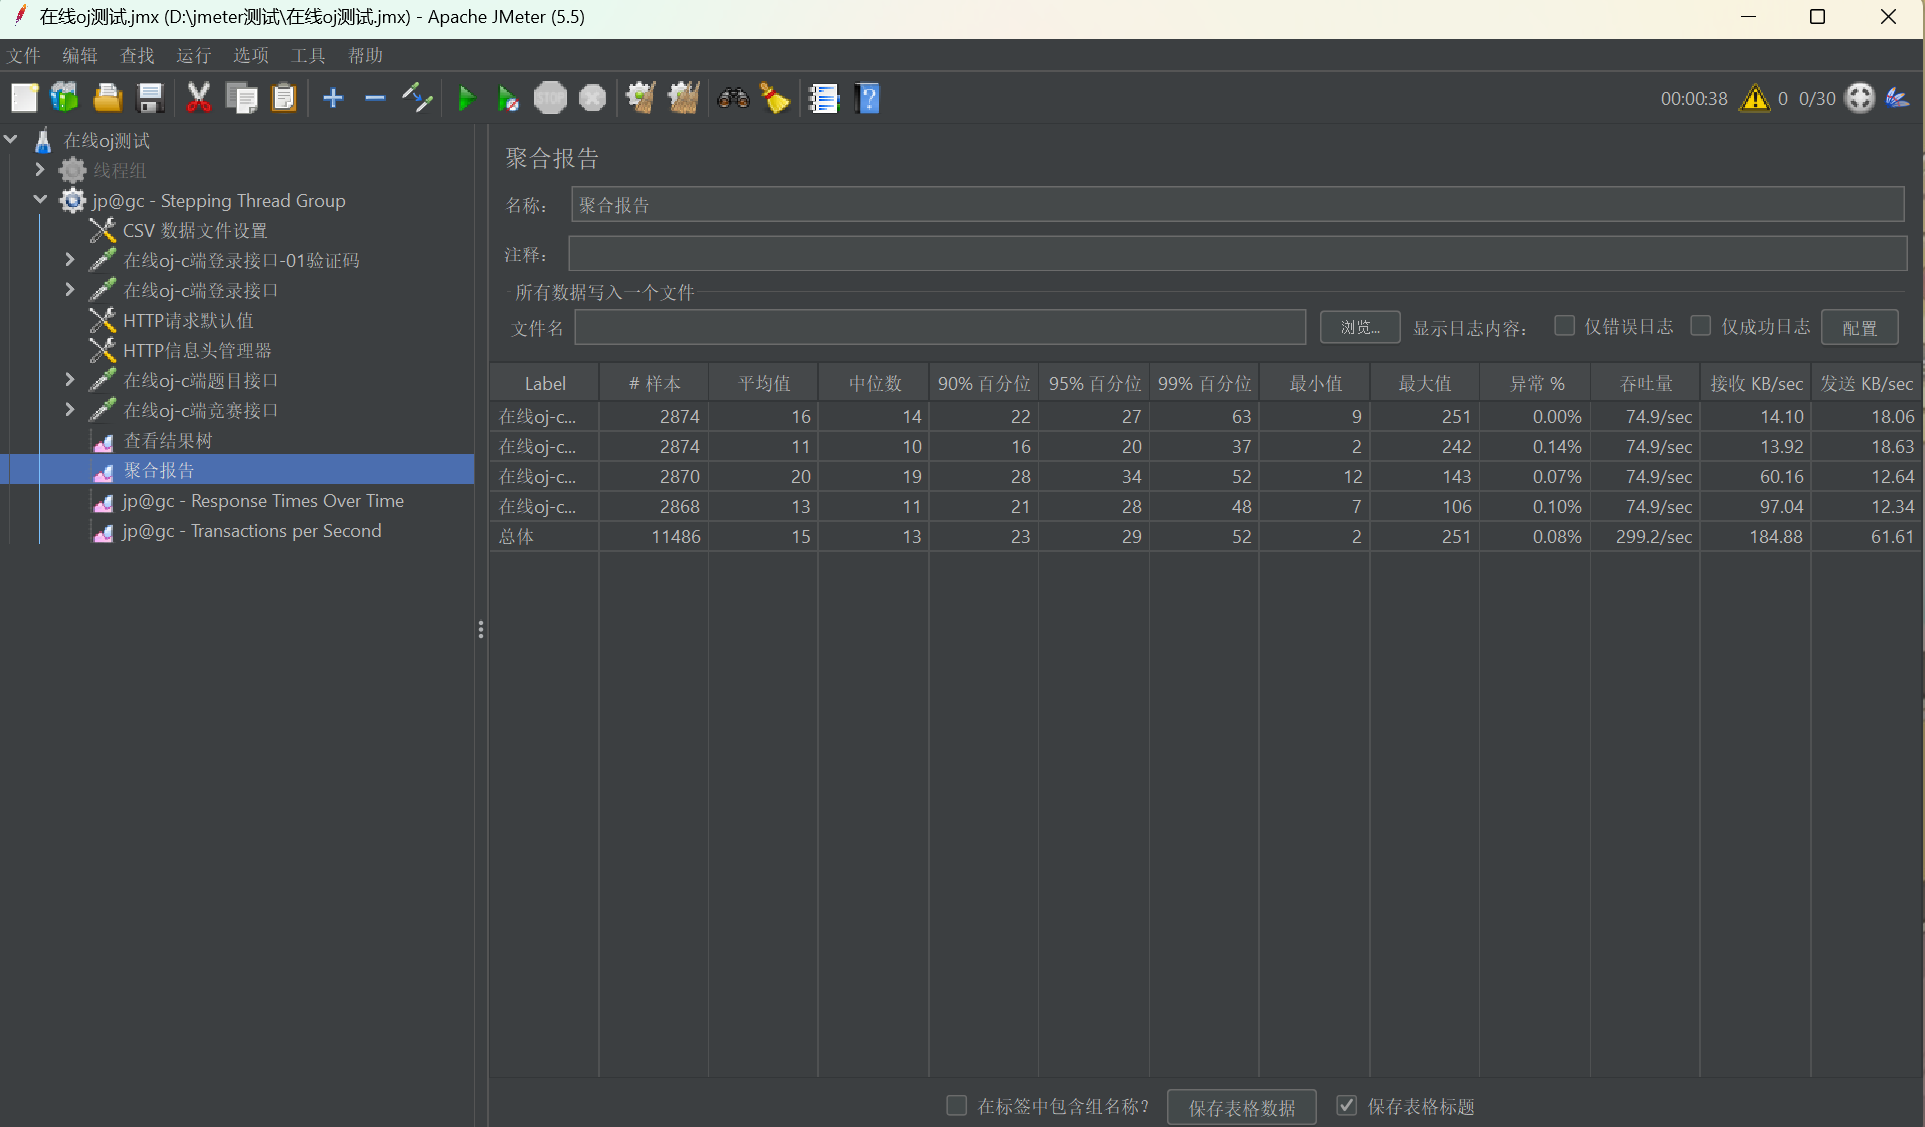The image size is (1925, 1127).
Task: Click the Clear All broom icon
Action: [x=684, y=98]
